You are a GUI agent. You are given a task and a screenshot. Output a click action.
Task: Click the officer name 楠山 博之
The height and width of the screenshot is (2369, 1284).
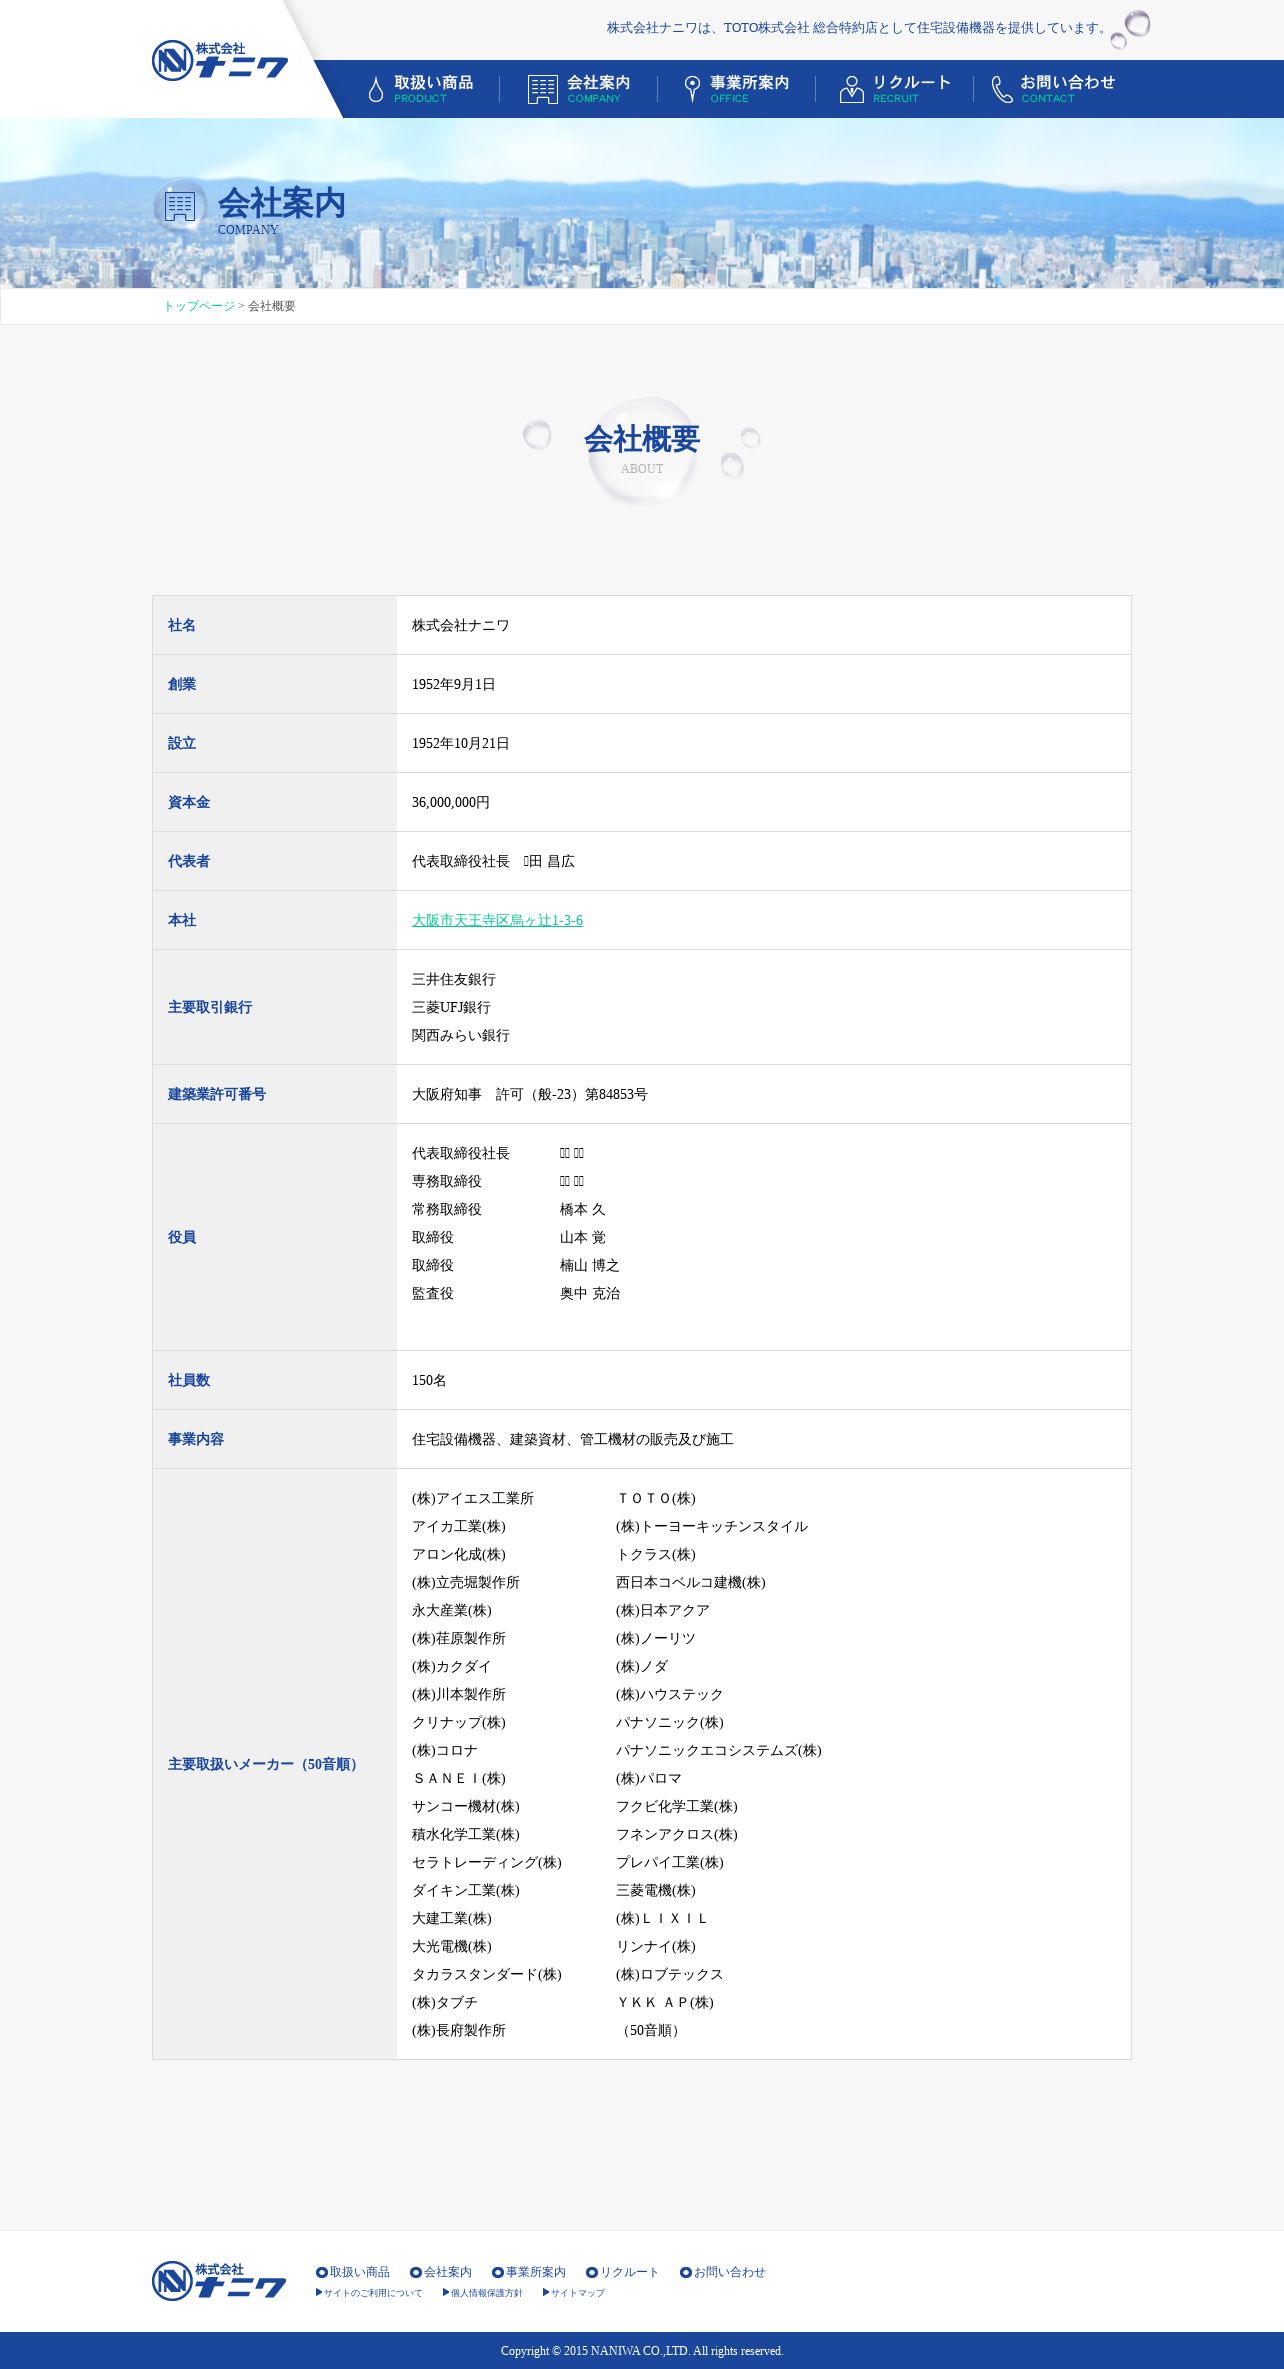point(590,1266)
